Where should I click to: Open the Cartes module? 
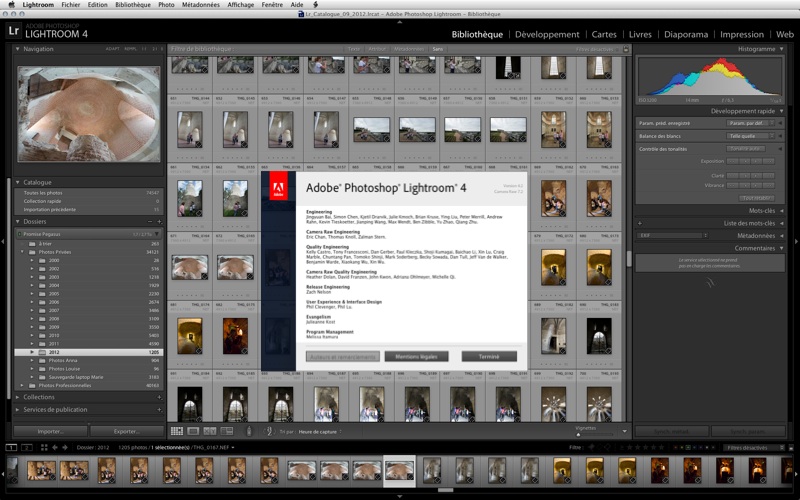pos(604,35)
